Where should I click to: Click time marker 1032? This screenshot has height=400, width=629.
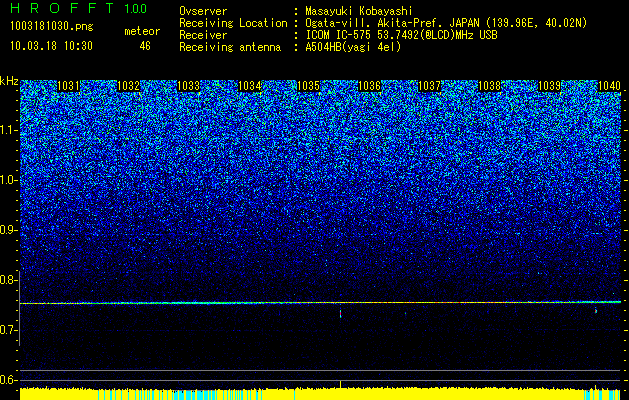coord(128,85)
